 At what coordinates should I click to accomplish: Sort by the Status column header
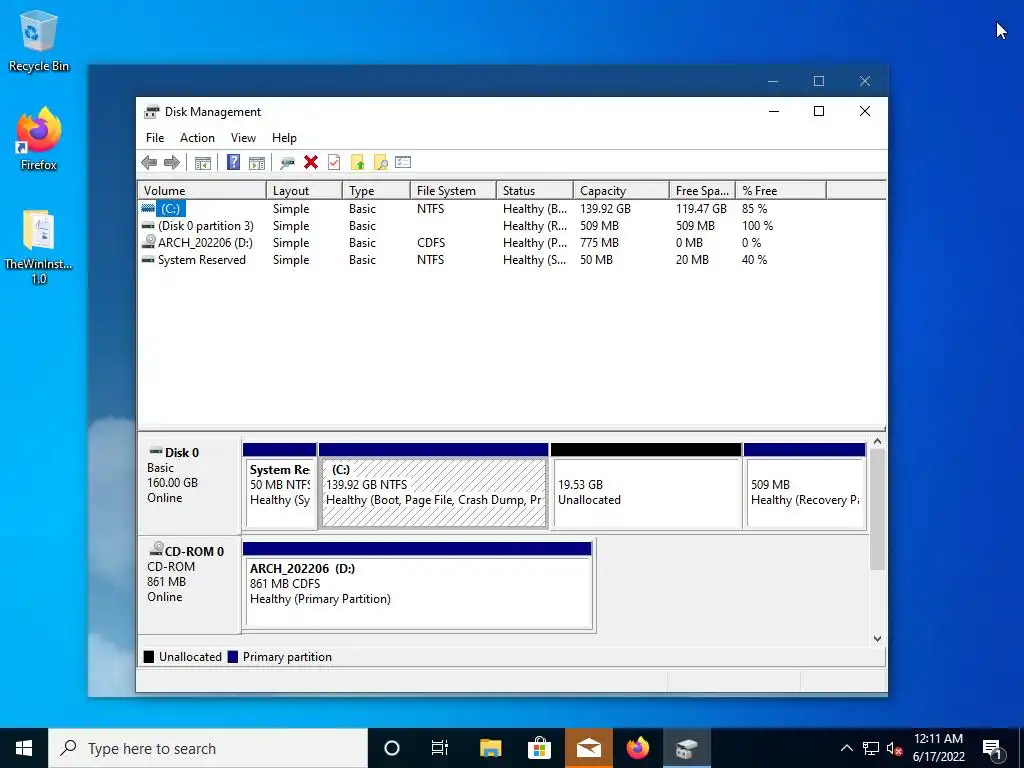[535, 191]
